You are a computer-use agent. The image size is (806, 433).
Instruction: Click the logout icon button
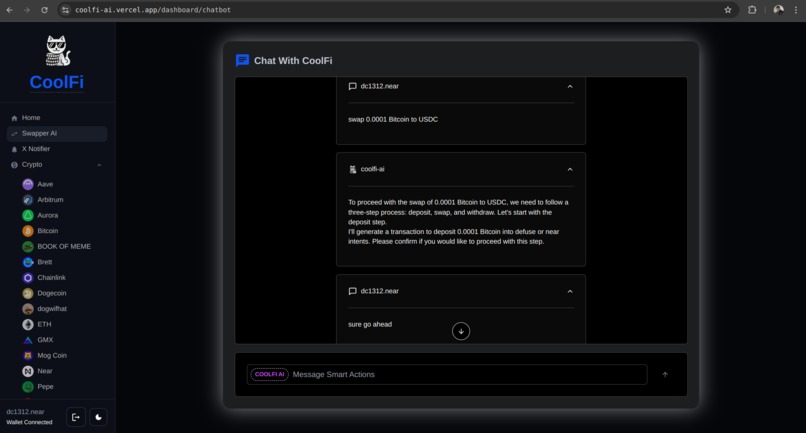coord(76,417)
